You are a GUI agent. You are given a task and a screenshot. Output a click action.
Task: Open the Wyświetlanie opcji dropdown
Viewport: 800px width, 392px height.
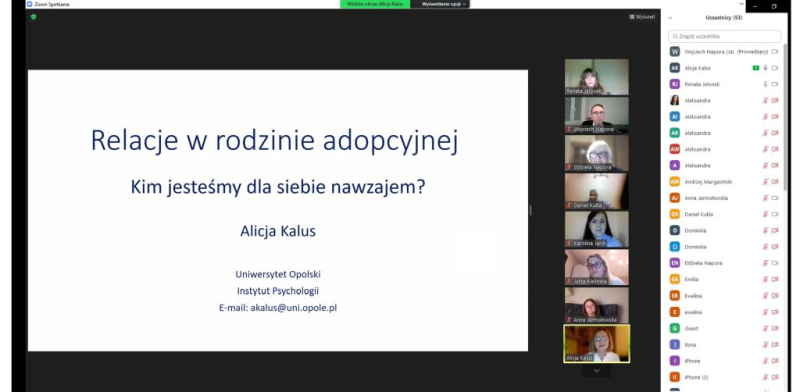(x=443, y=4)
